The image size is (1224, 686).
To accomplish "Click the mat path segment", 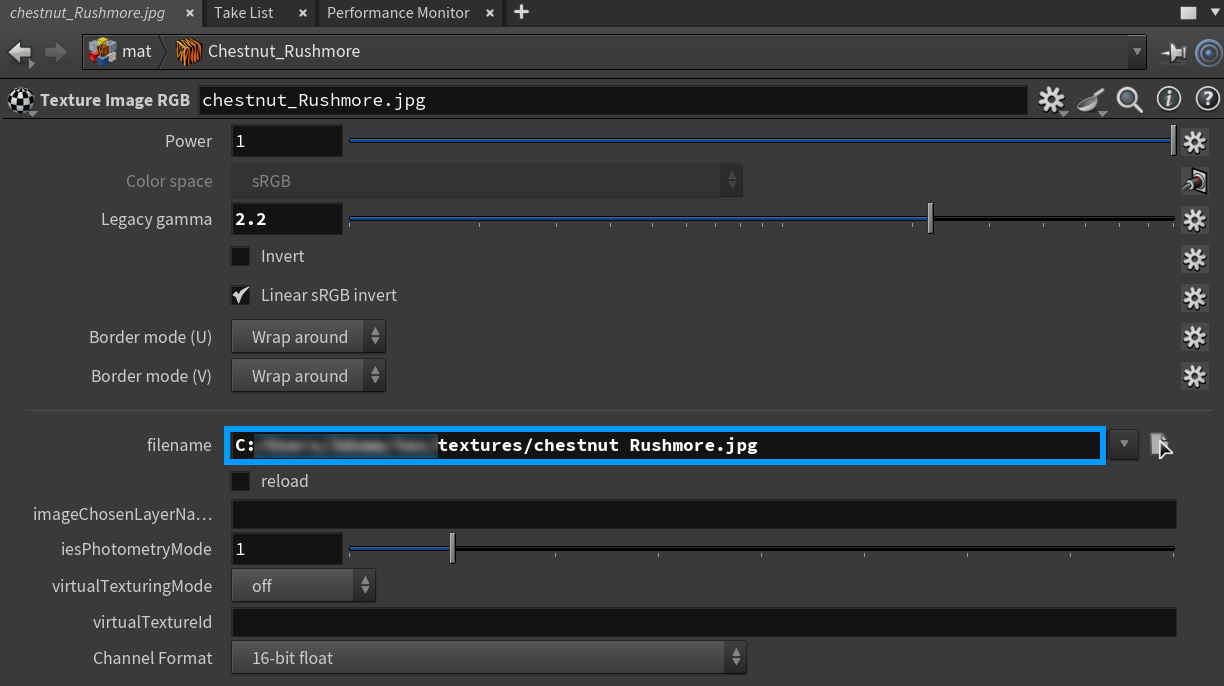I will [x=122, y=52].
